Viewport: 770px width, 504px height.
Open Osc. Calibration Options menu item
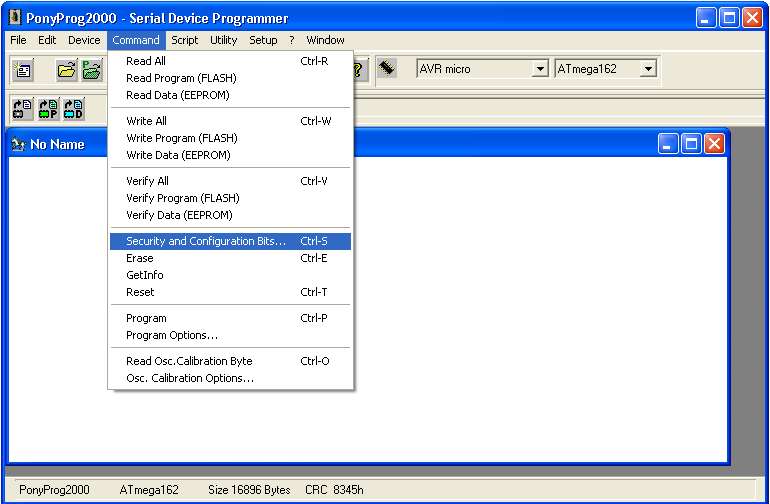pos(190,378)
